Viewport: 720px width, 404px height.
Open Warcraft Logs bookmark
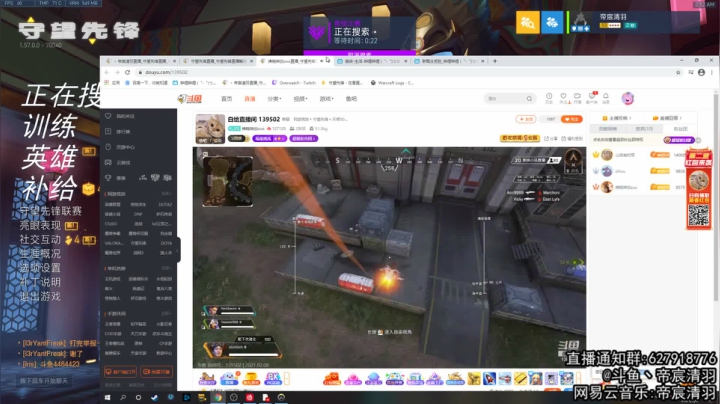click(392, 83)
